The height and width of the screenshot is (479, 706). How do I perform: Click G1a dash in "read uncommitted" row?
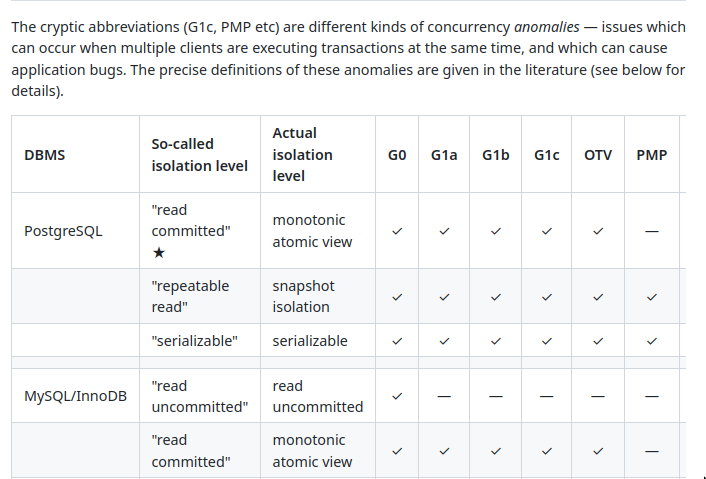(444, 396)
